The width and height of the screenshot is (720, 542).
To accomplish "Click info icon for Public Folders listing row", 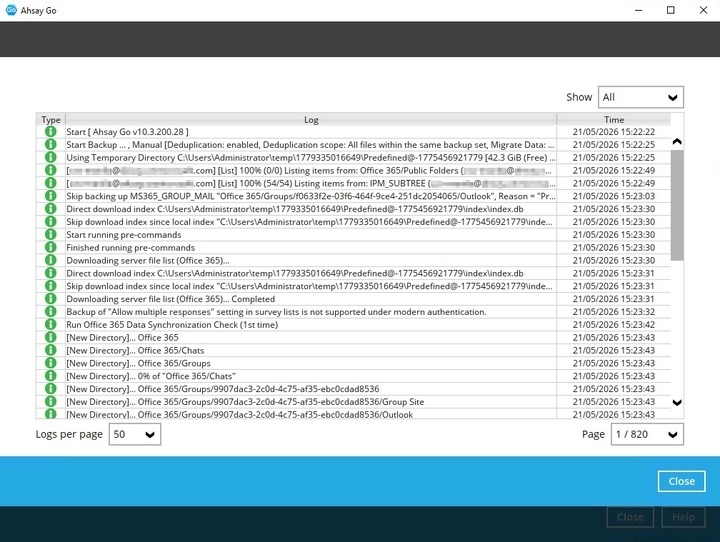I will click(x=51, y=170).
